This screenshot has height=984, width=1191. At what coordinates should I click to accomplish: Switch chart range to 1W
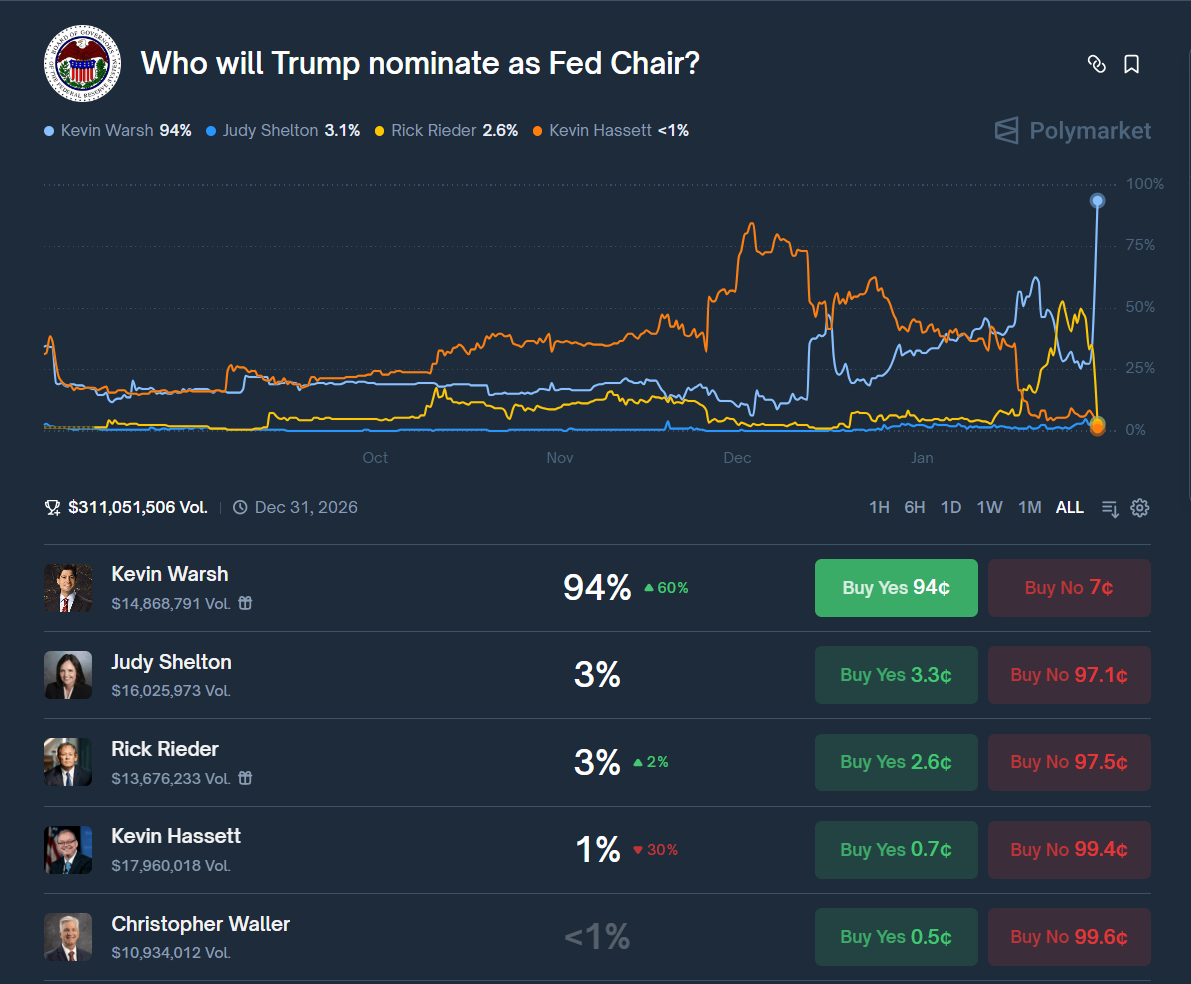989,508
